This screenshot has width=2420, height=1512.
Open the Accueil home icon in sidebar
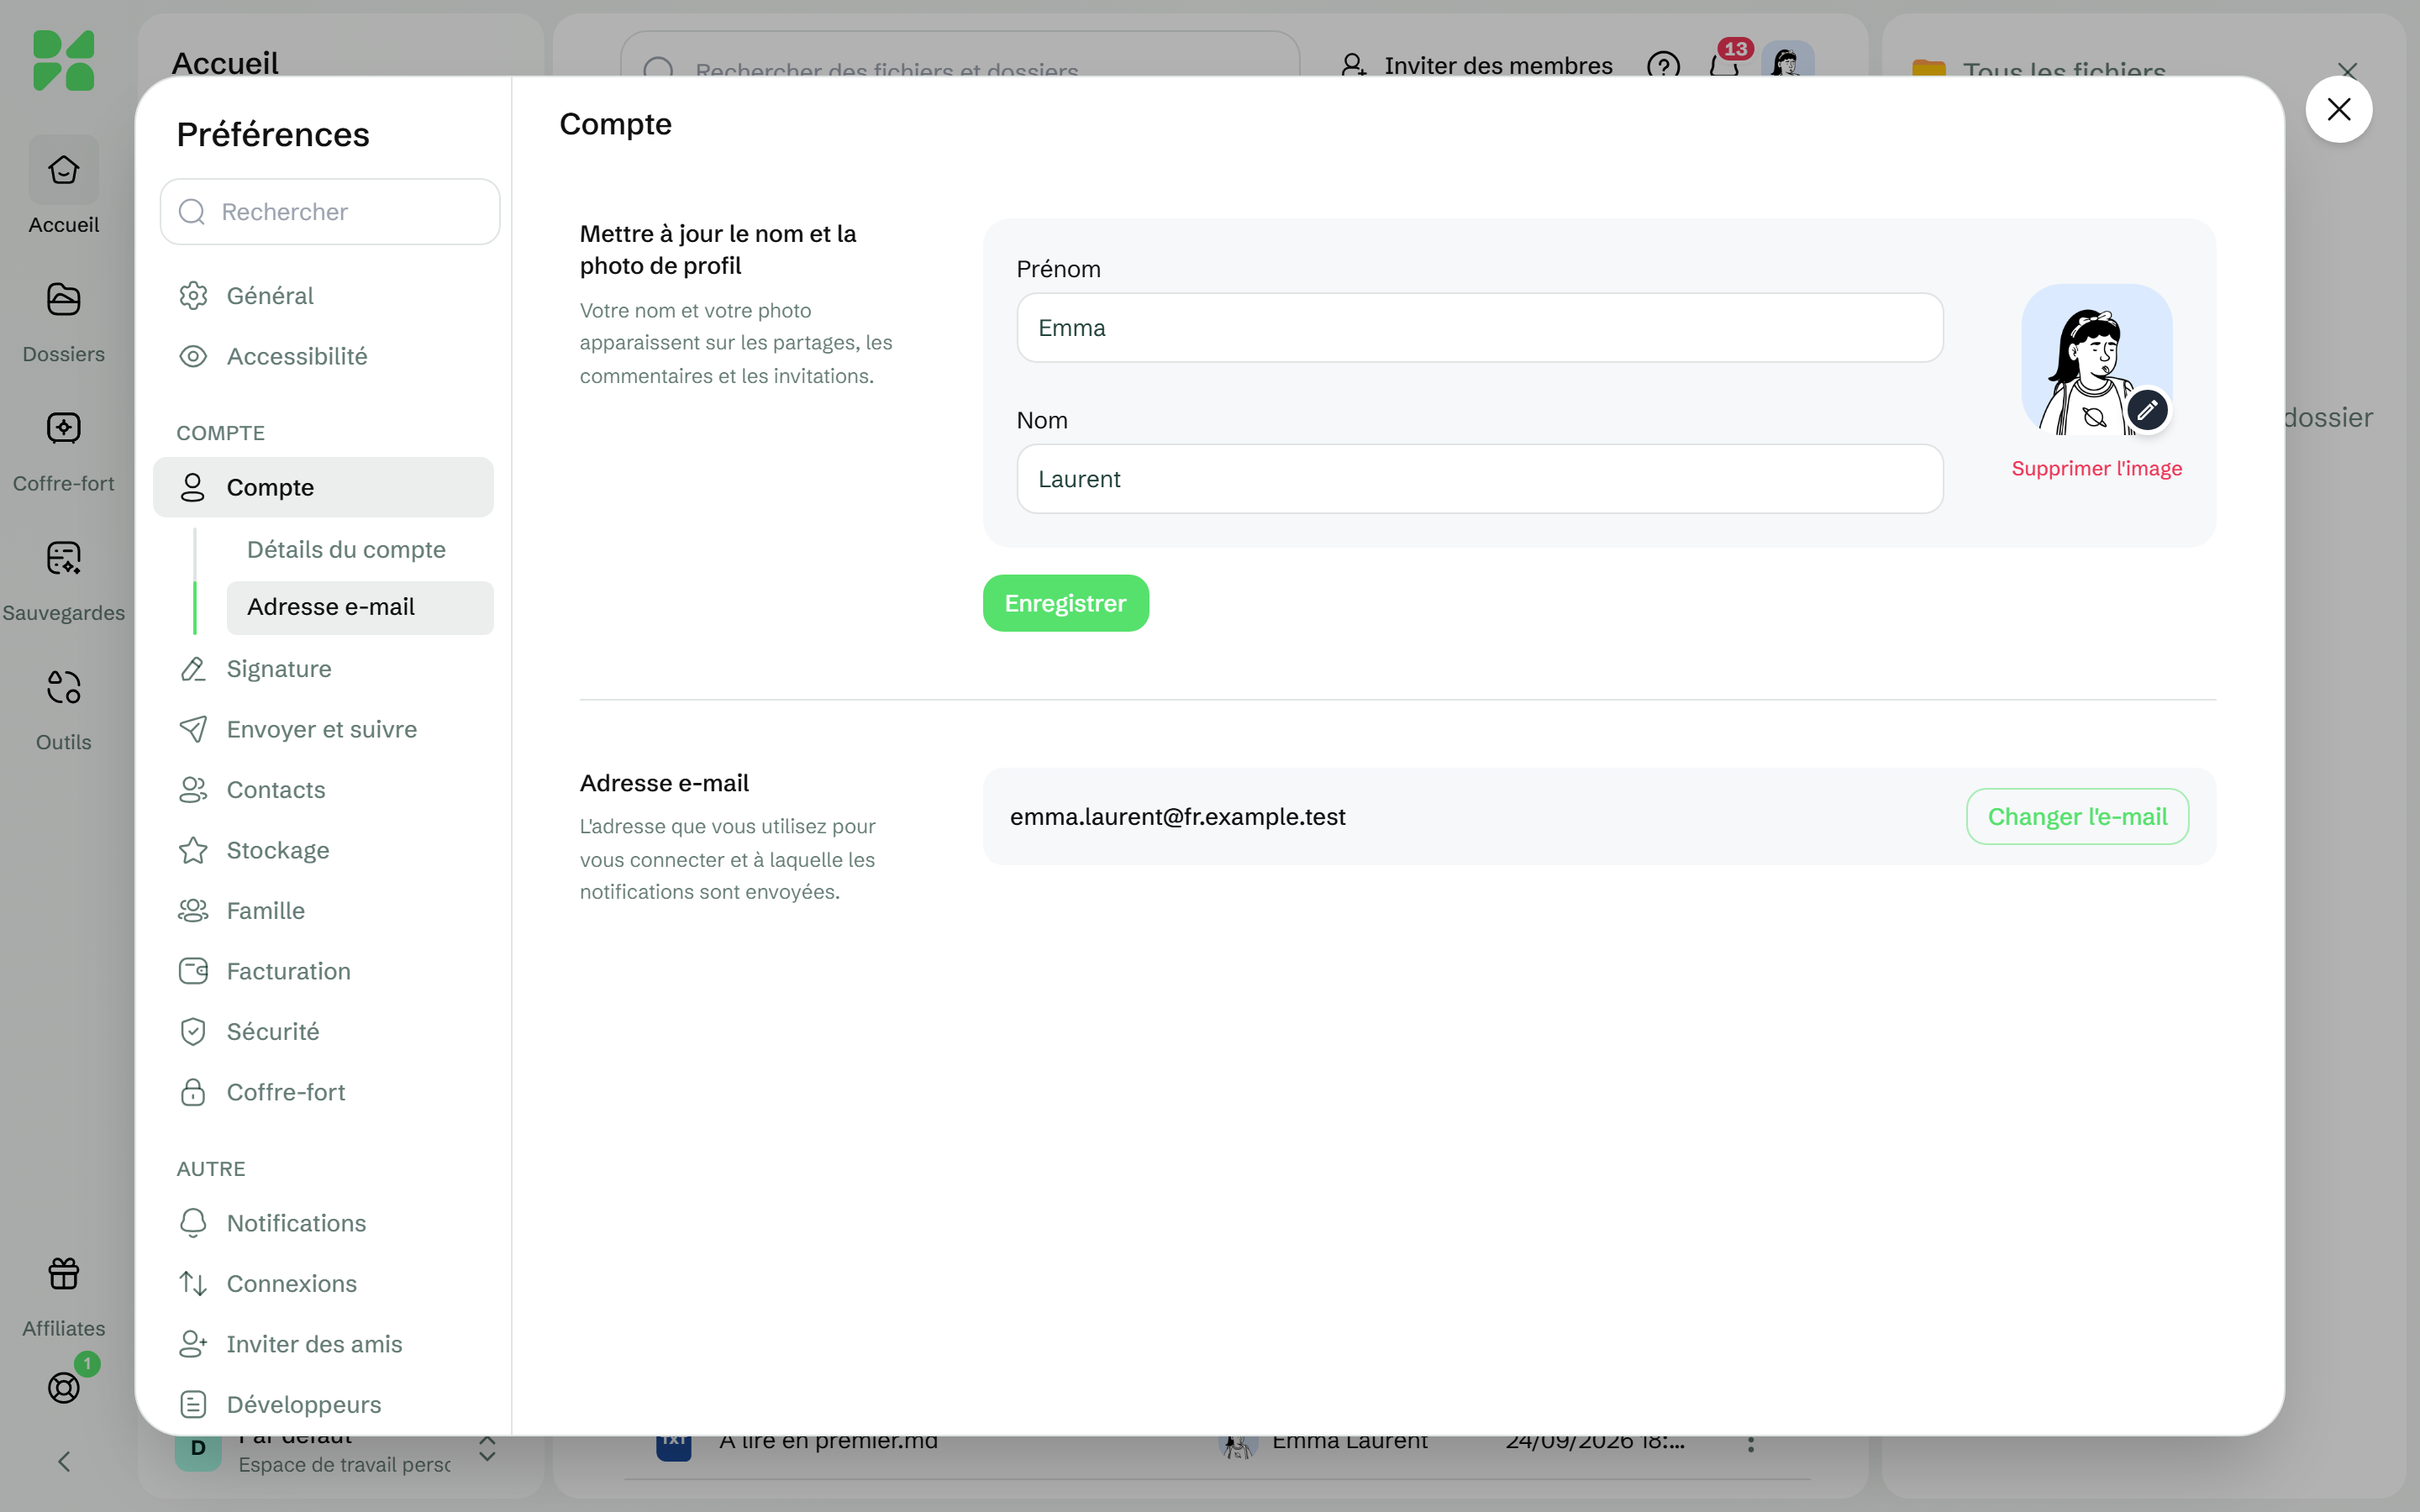click(x=63, y=171)
